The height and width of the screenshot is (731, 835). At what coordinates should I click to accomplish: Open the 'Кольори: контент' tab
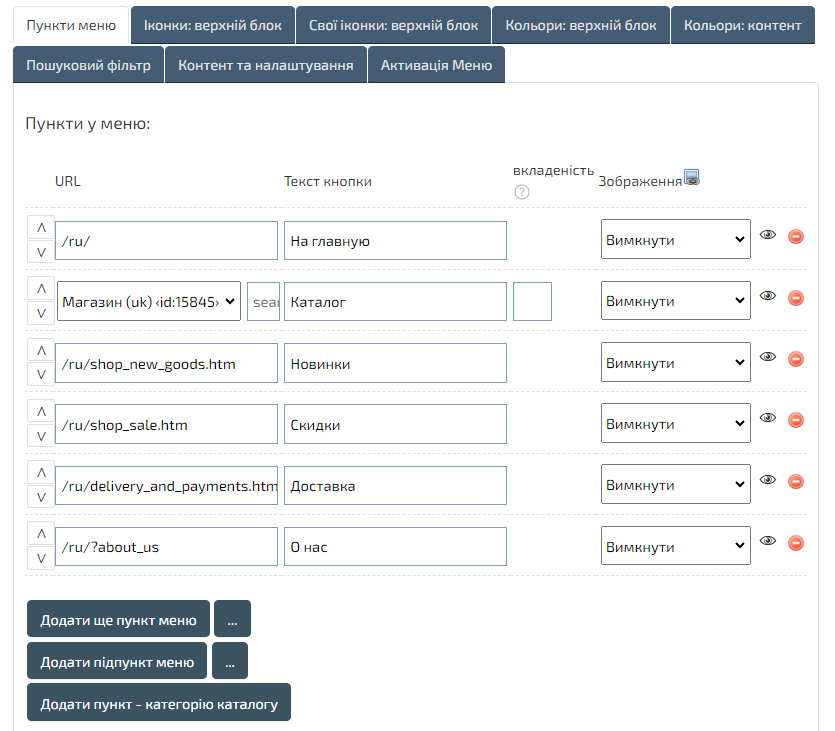point(742,25)
